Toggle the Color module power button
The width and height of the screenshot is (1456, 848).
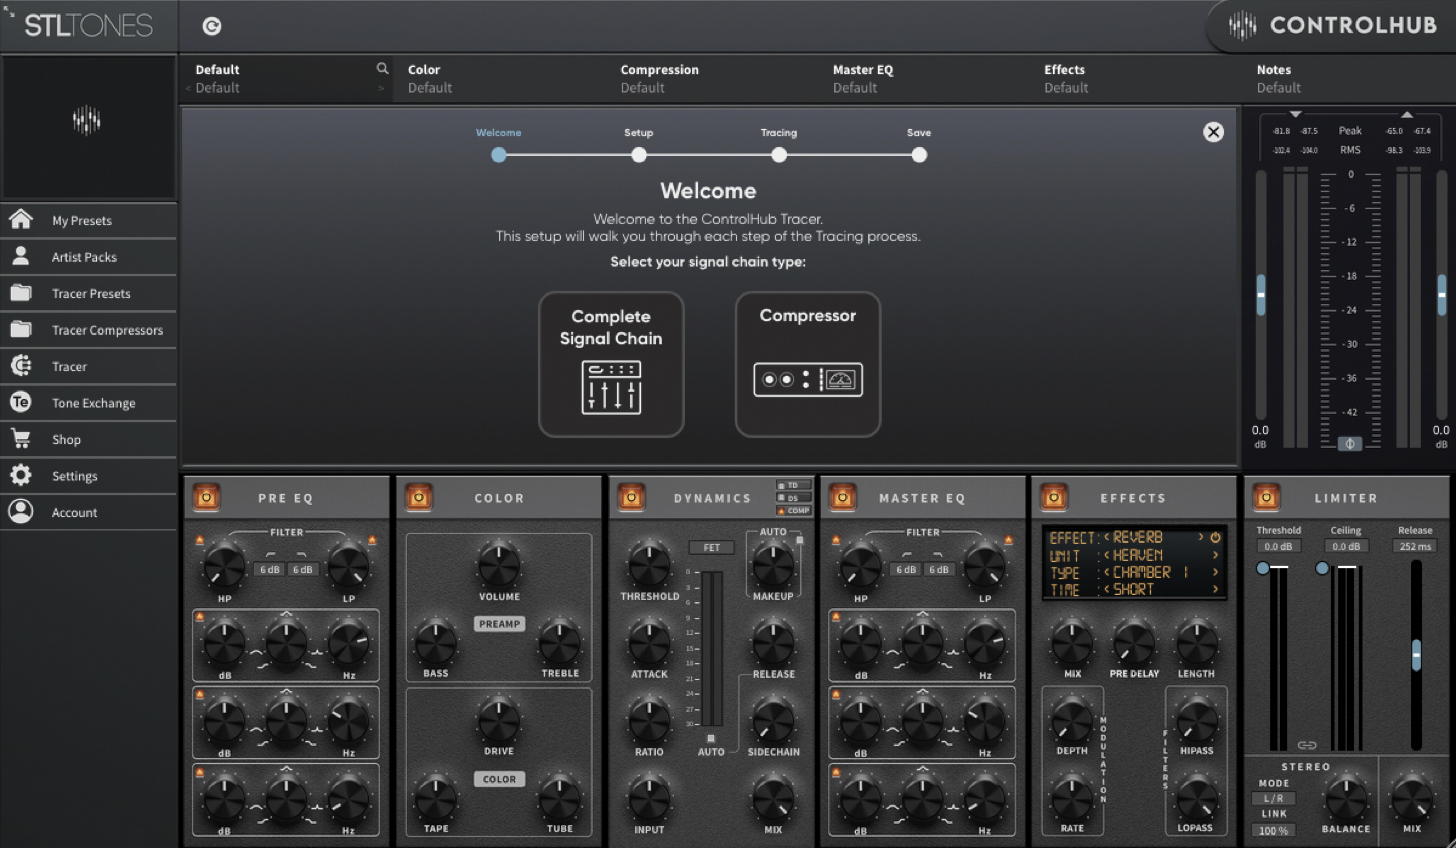419,497
